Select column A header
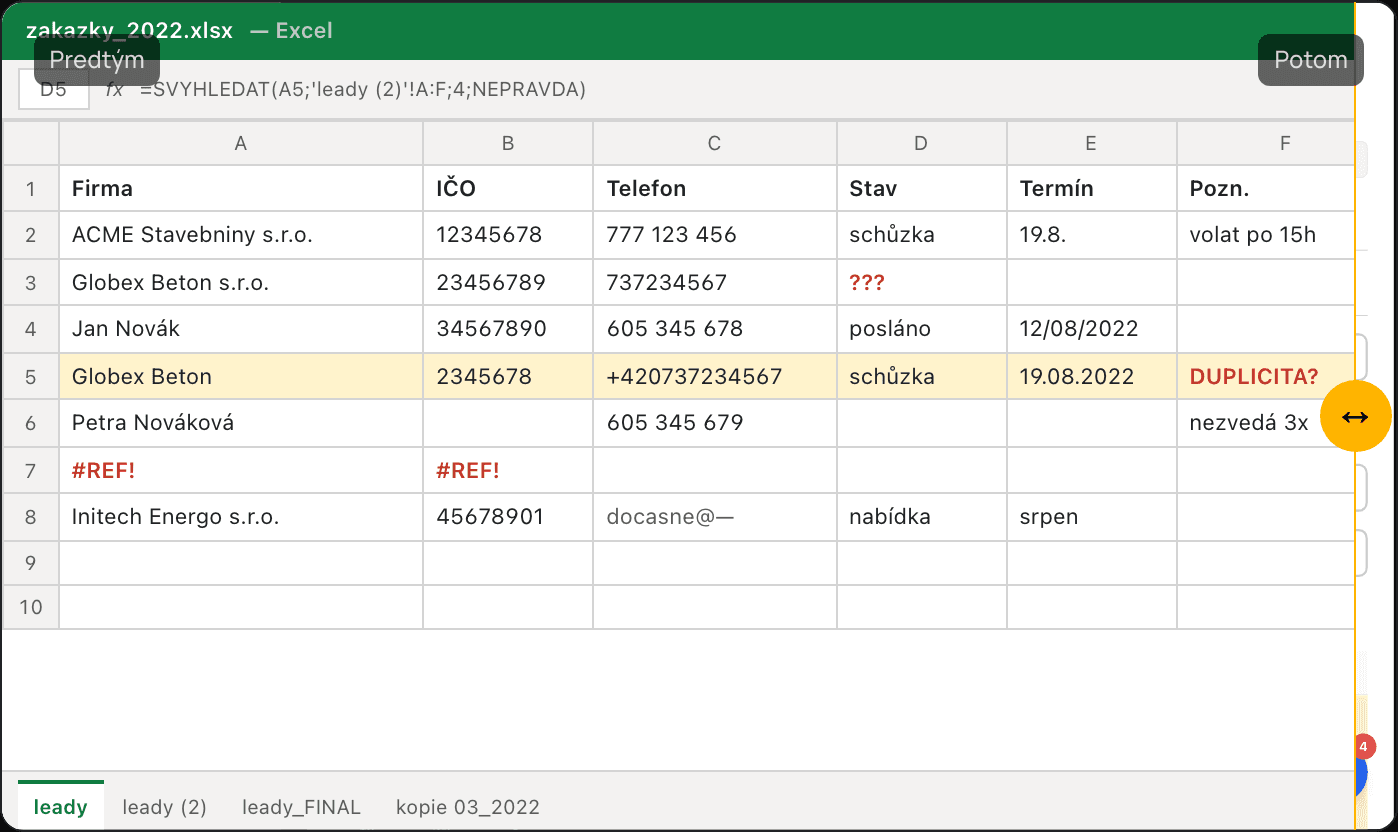 click(241, 143)
